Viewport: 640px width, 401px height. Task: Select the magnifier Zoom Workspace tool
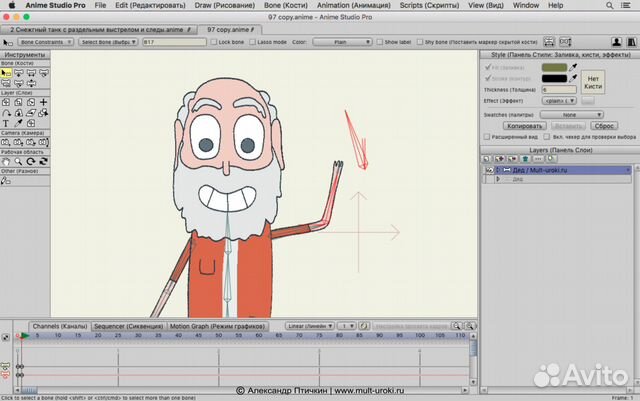[x=20, y=161]
